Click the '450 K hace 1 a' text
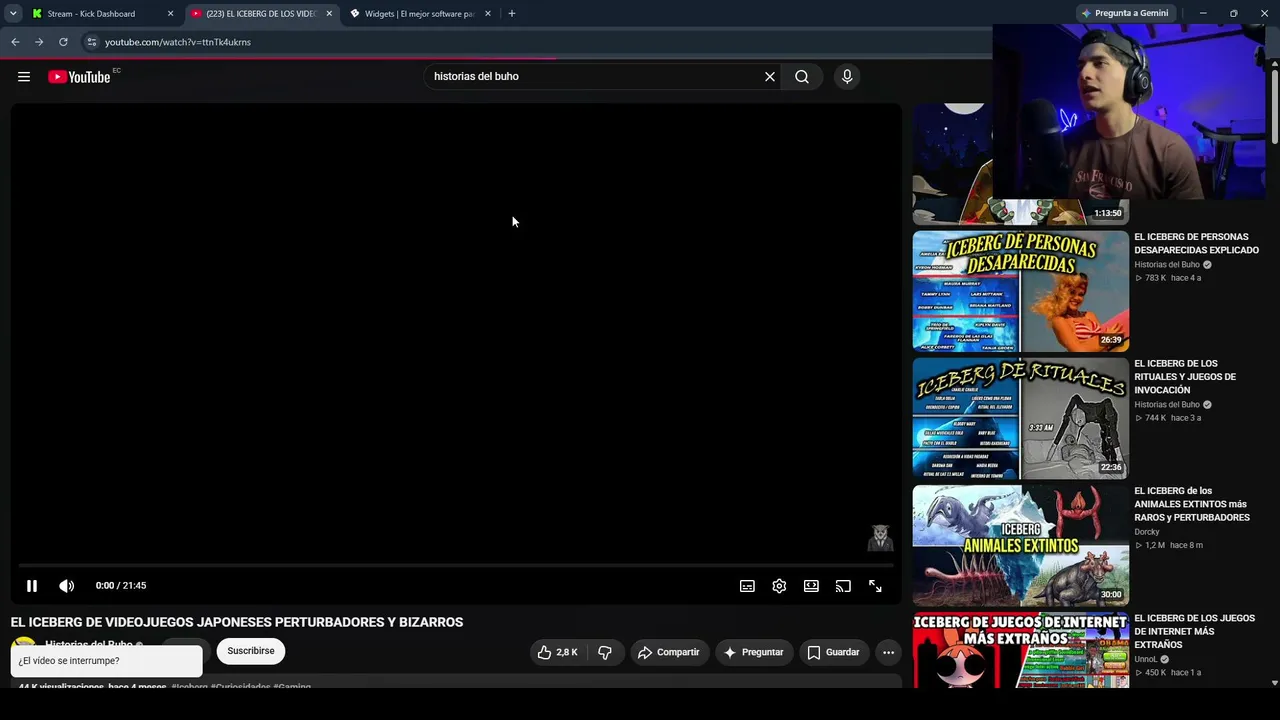Viewport: 1280px width, 720px height. coord(1168,673)
